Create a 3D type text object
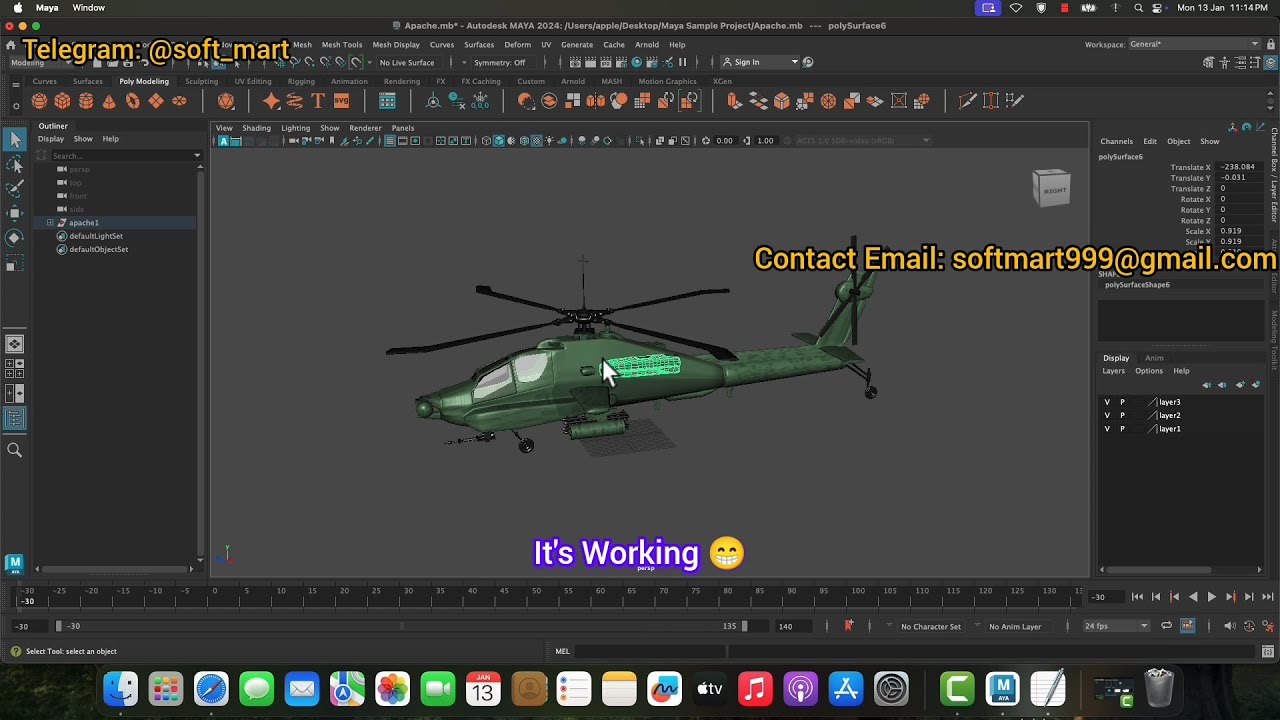Image resolution: width=1280 pixels, height=720 pixels. coord(318,101)
